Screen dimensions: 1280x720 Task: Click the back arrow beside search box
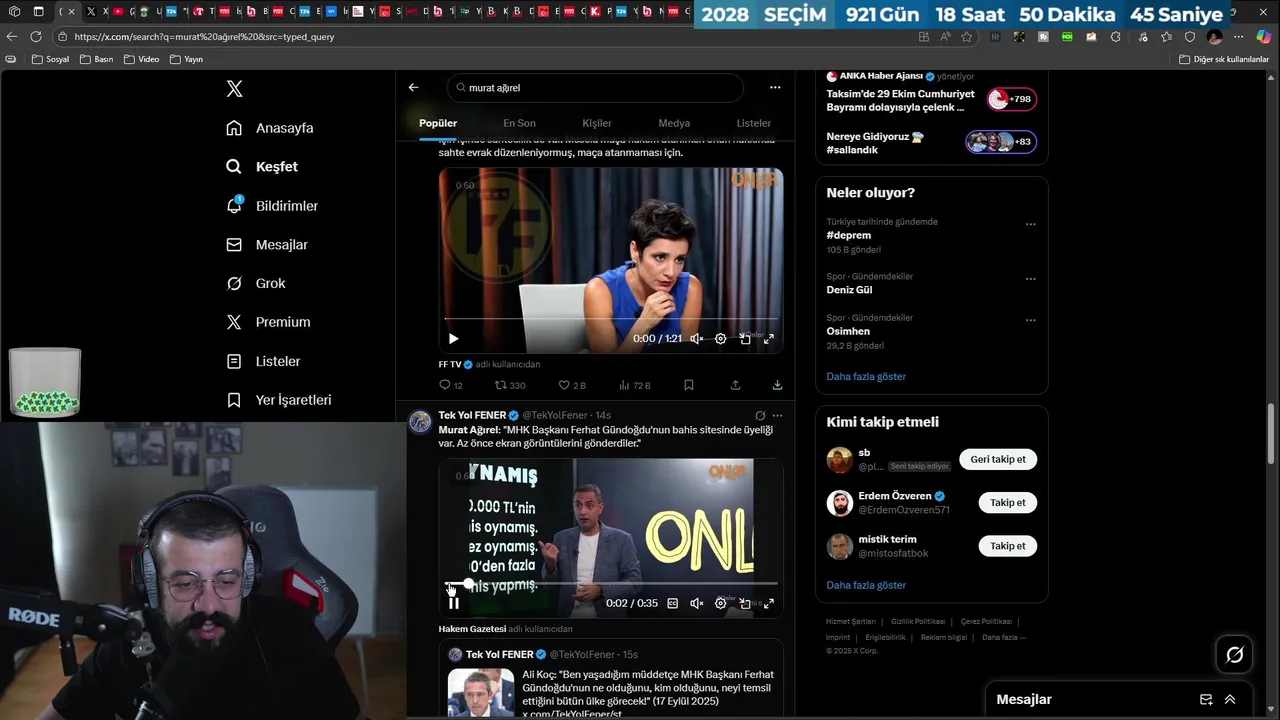pyautogui.click(x=413, y=88)
